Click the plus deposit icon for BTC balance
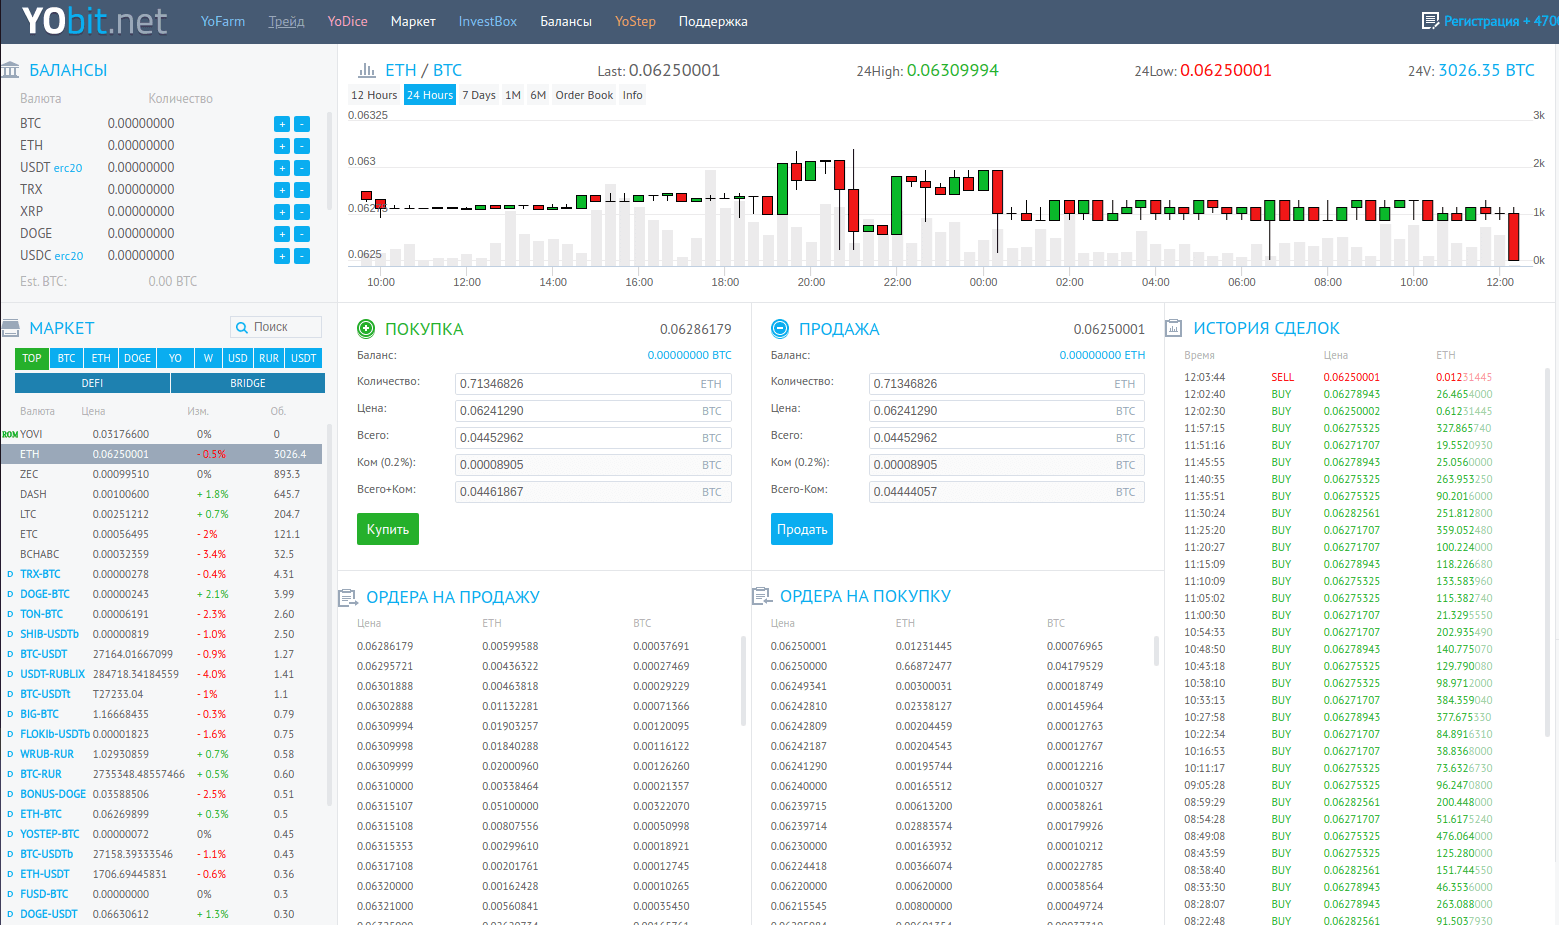The width and height of the screenshot is (1559, 925). pos(282,124)
